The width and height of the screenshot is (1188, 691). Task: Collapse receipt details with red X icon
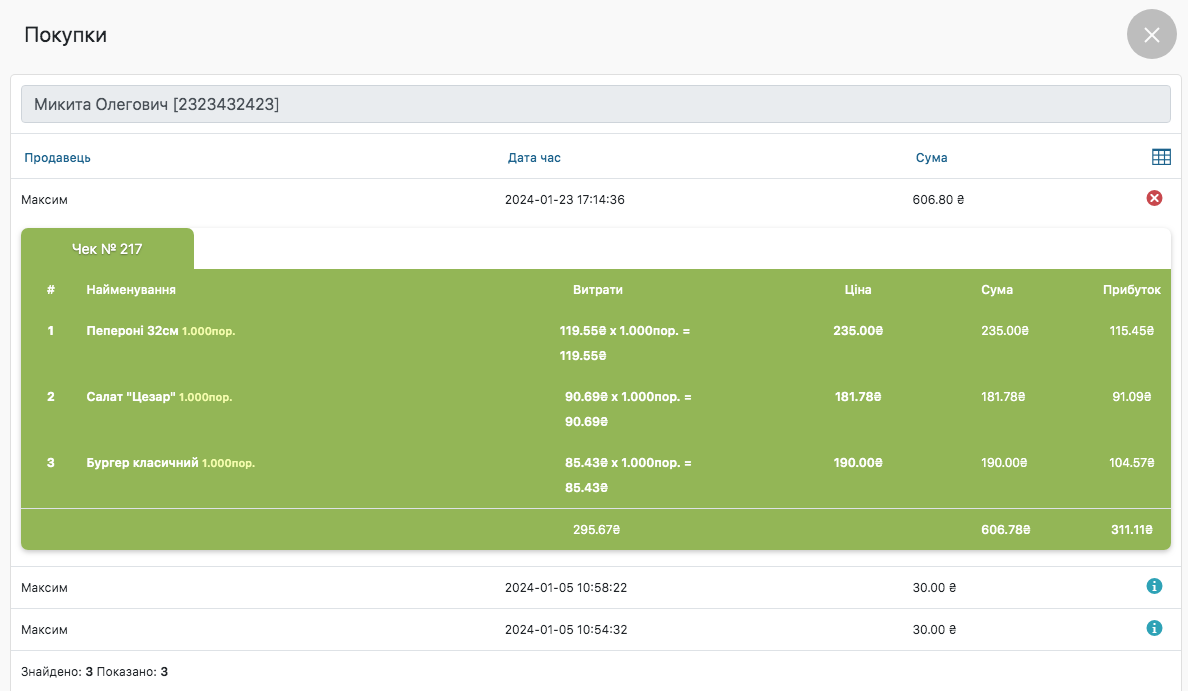tap(1153, 198)
